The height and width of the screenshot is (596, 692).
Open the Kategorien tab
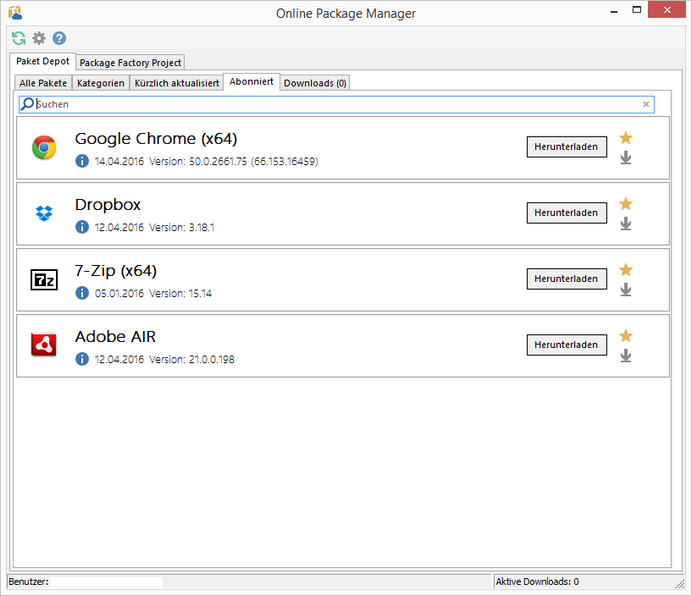(101, 83)
